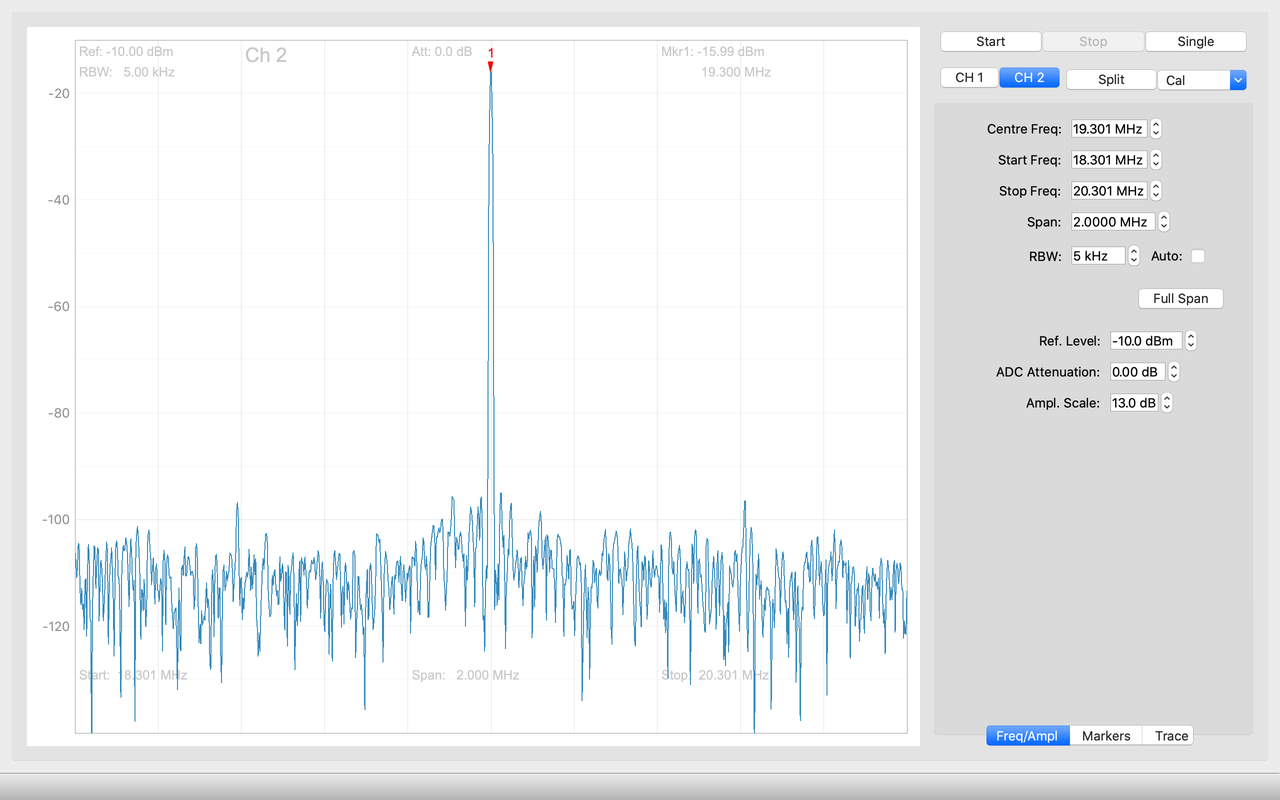Select the CH 1 channel

pos(969,78)
